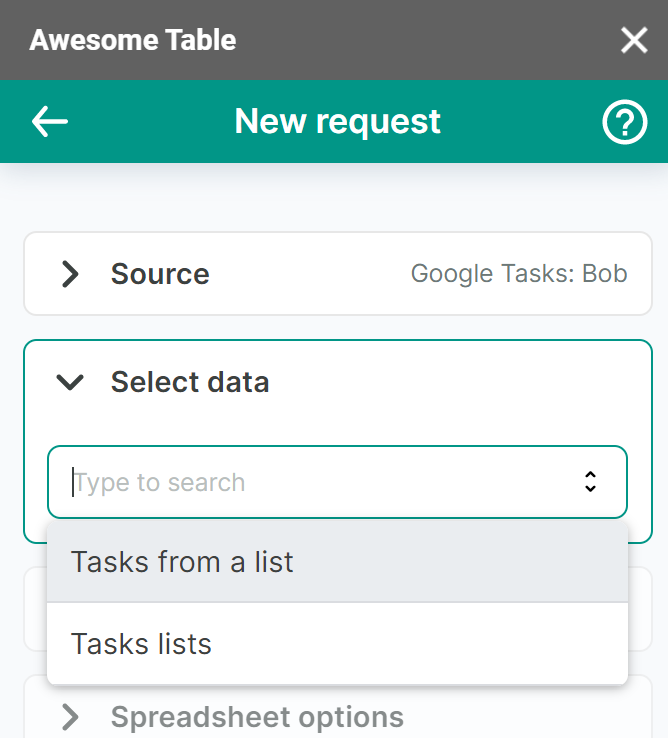668x738 pixels.
Task: Click the blinking text cursor in search box
Action: tap(73, 482)
